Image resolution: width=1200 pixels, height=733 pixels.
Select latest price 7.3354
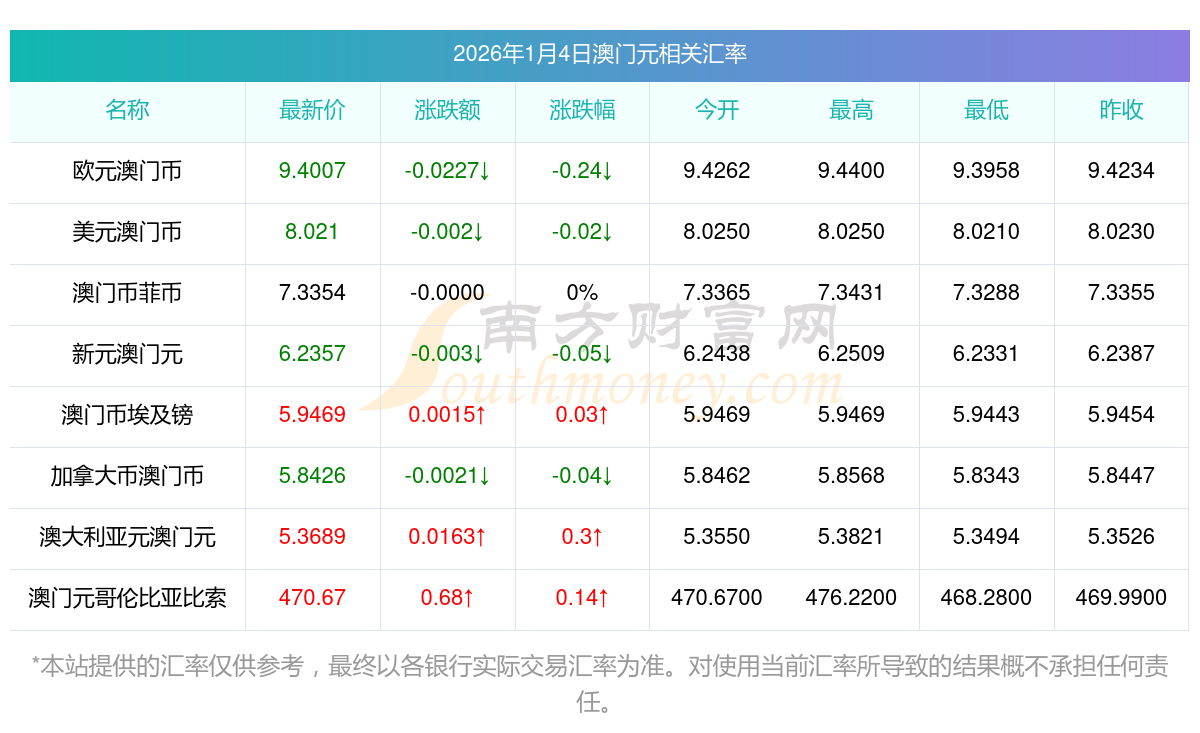312,293
